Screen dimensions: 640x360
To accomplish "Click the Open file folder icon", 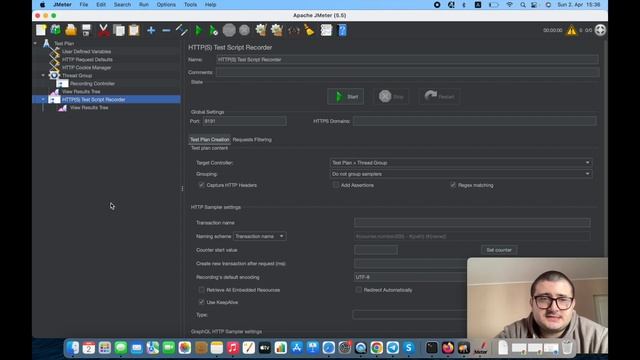I will coord(71,30).
